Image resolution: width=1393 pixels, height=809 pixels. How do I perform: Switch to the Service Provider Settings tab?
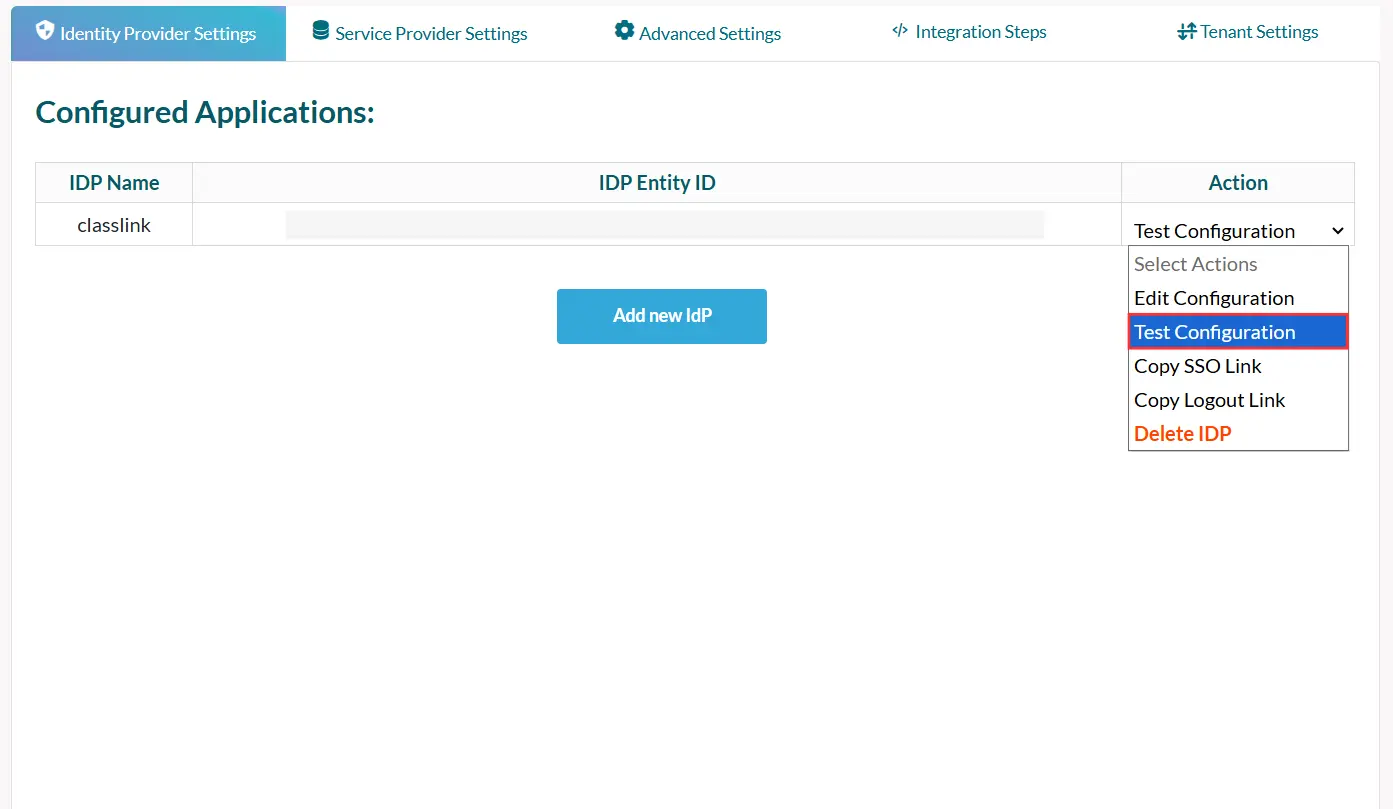pyautogui.click(x=420, y=32)
